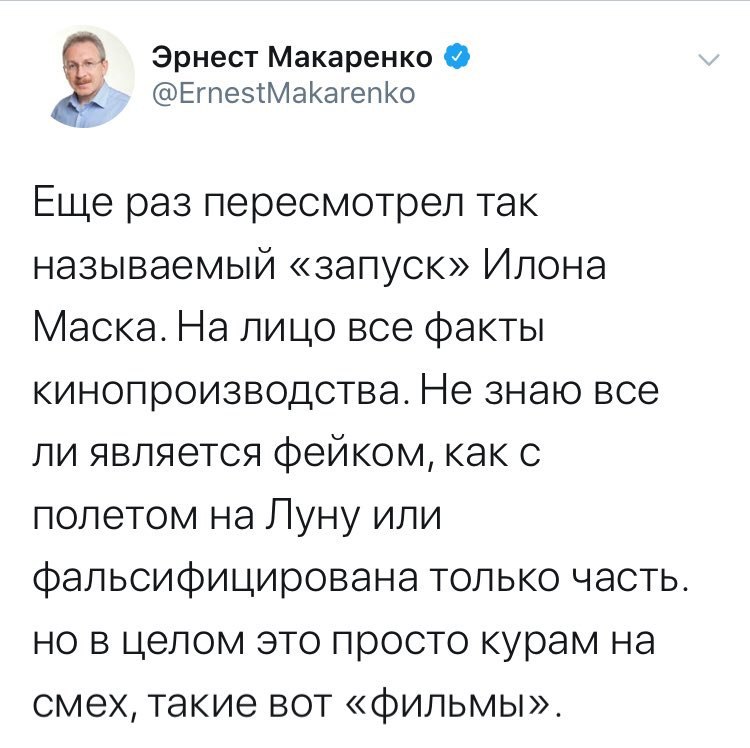The width and height of the screenshot is (750, 748).
Task: Open the display name Эрнест Макаренко
Action: tap(292, 57)
